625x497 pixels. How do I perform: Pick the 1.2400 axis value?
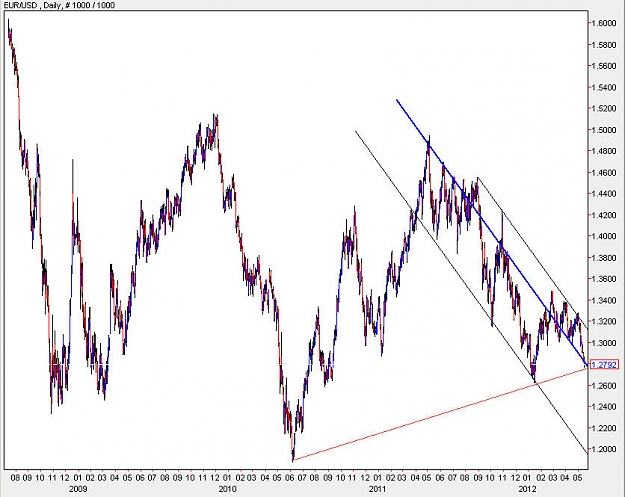(x=604, y=407)
